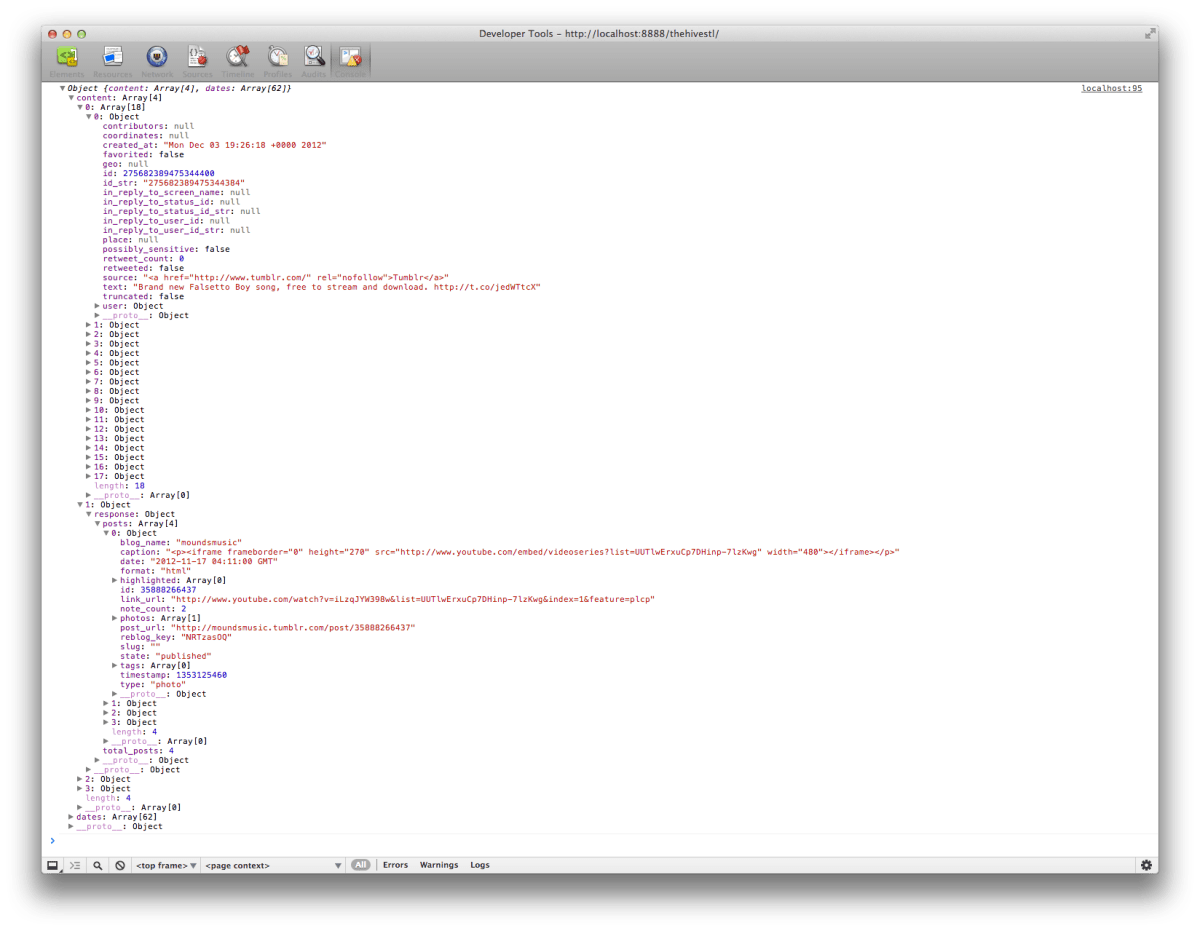The height and width of the screenshot is (931, 1200).
Task: Expand the tags: Array[0] node
Action: coord(116,666)
